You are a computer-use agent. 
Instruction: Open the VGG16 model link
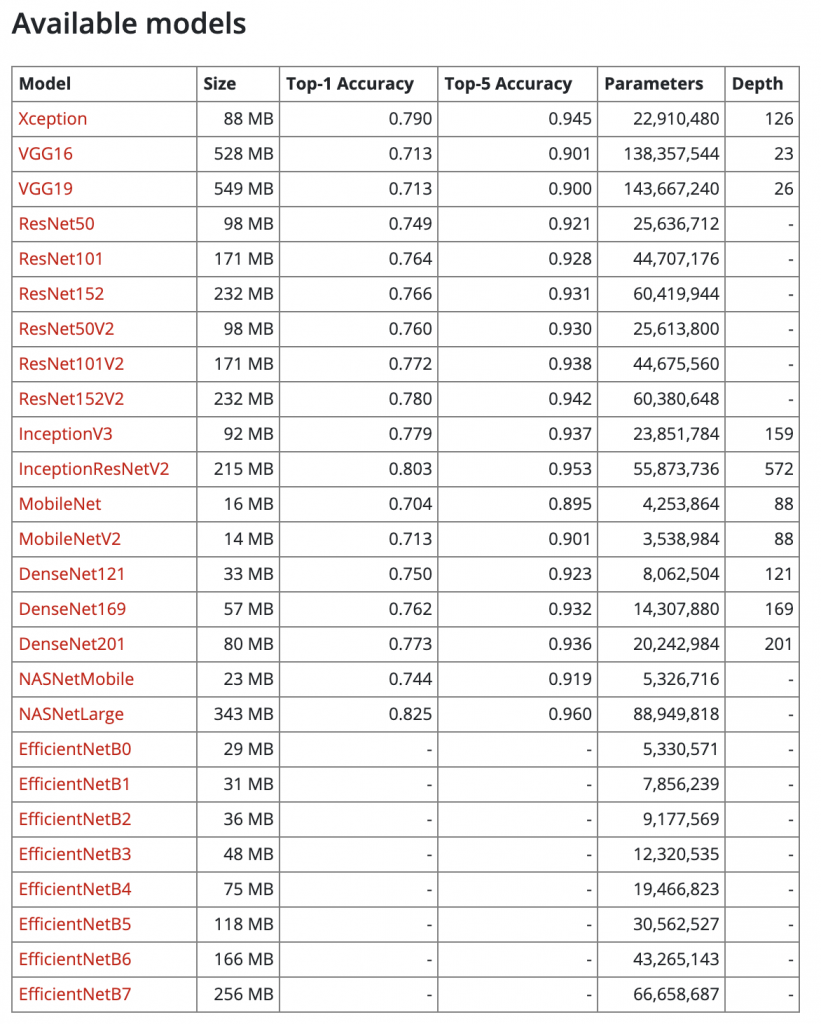click(46, 154)
